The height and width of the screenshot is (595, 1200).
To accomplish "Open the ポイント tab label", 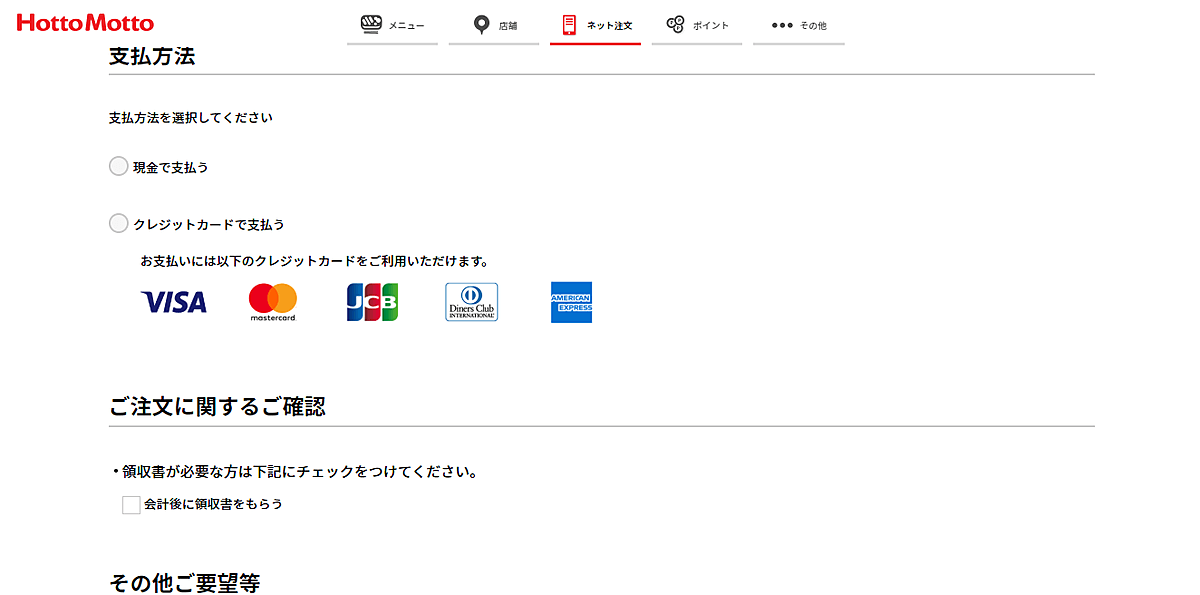I will pos(711,25).
